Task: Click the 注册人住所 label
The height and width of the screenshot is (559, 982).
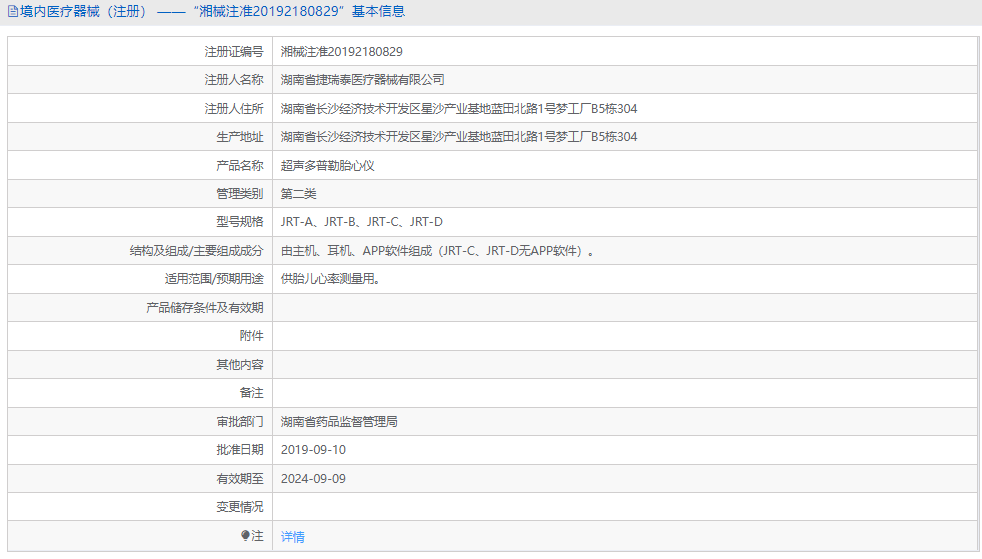Action: click(x=234, y=108)
